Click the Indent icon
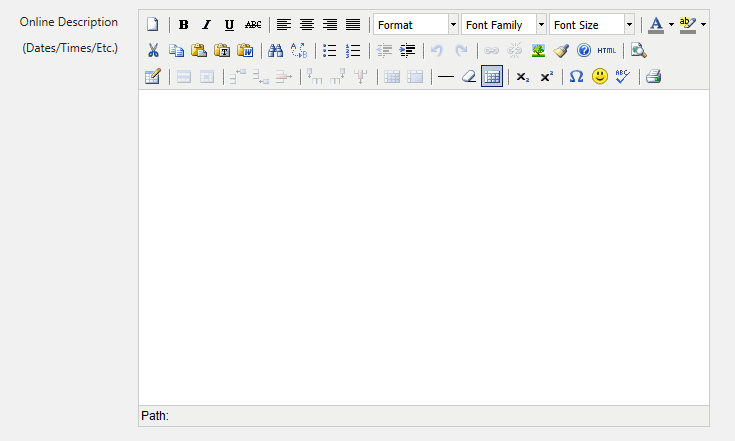This screenshot has width=735, height=441. click(407, 50)
